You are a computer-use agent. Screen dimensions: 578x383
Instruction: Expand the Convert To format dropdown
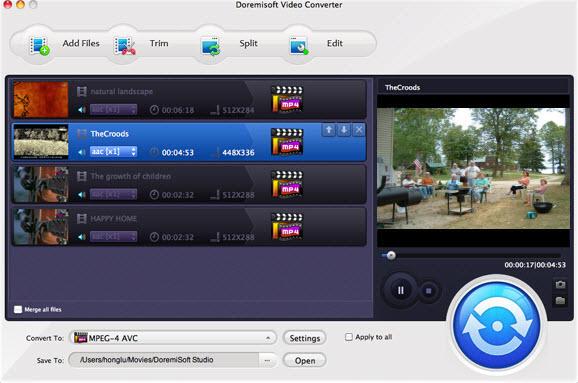(x=173, y=338)
